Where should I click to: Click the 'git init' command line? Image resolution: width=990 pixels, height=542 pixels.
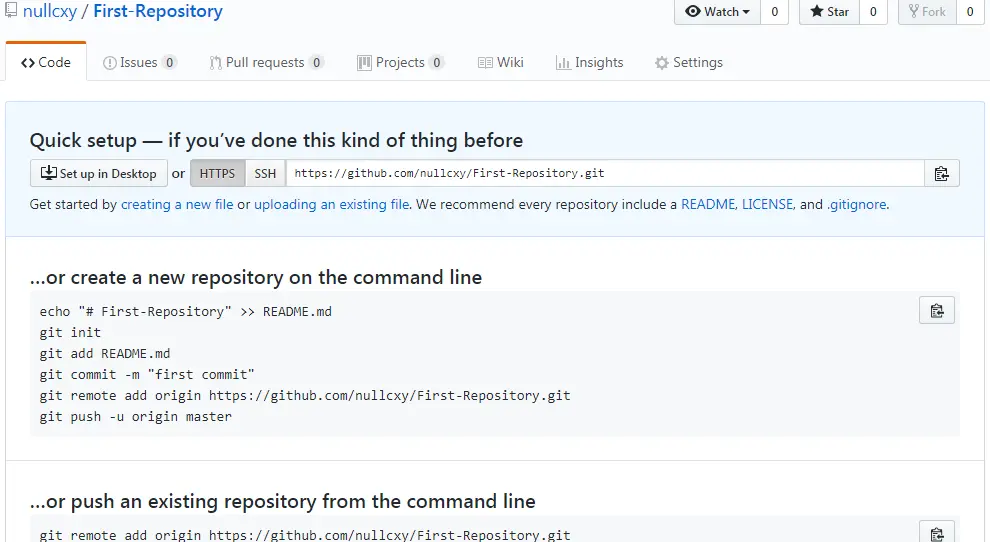tap(70, 332)
